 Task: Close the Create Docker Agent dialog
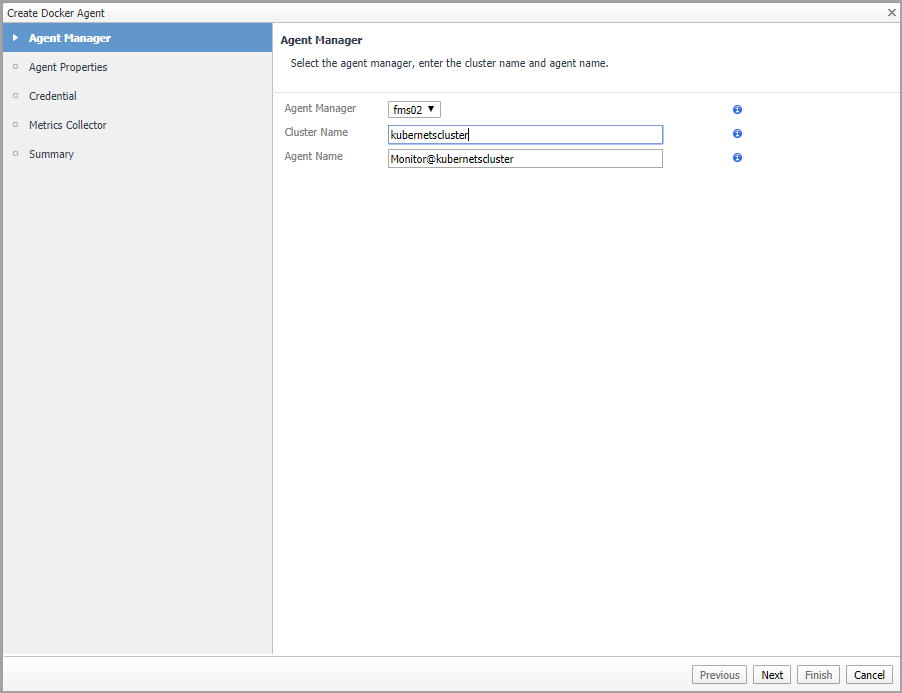click(891, 12)
